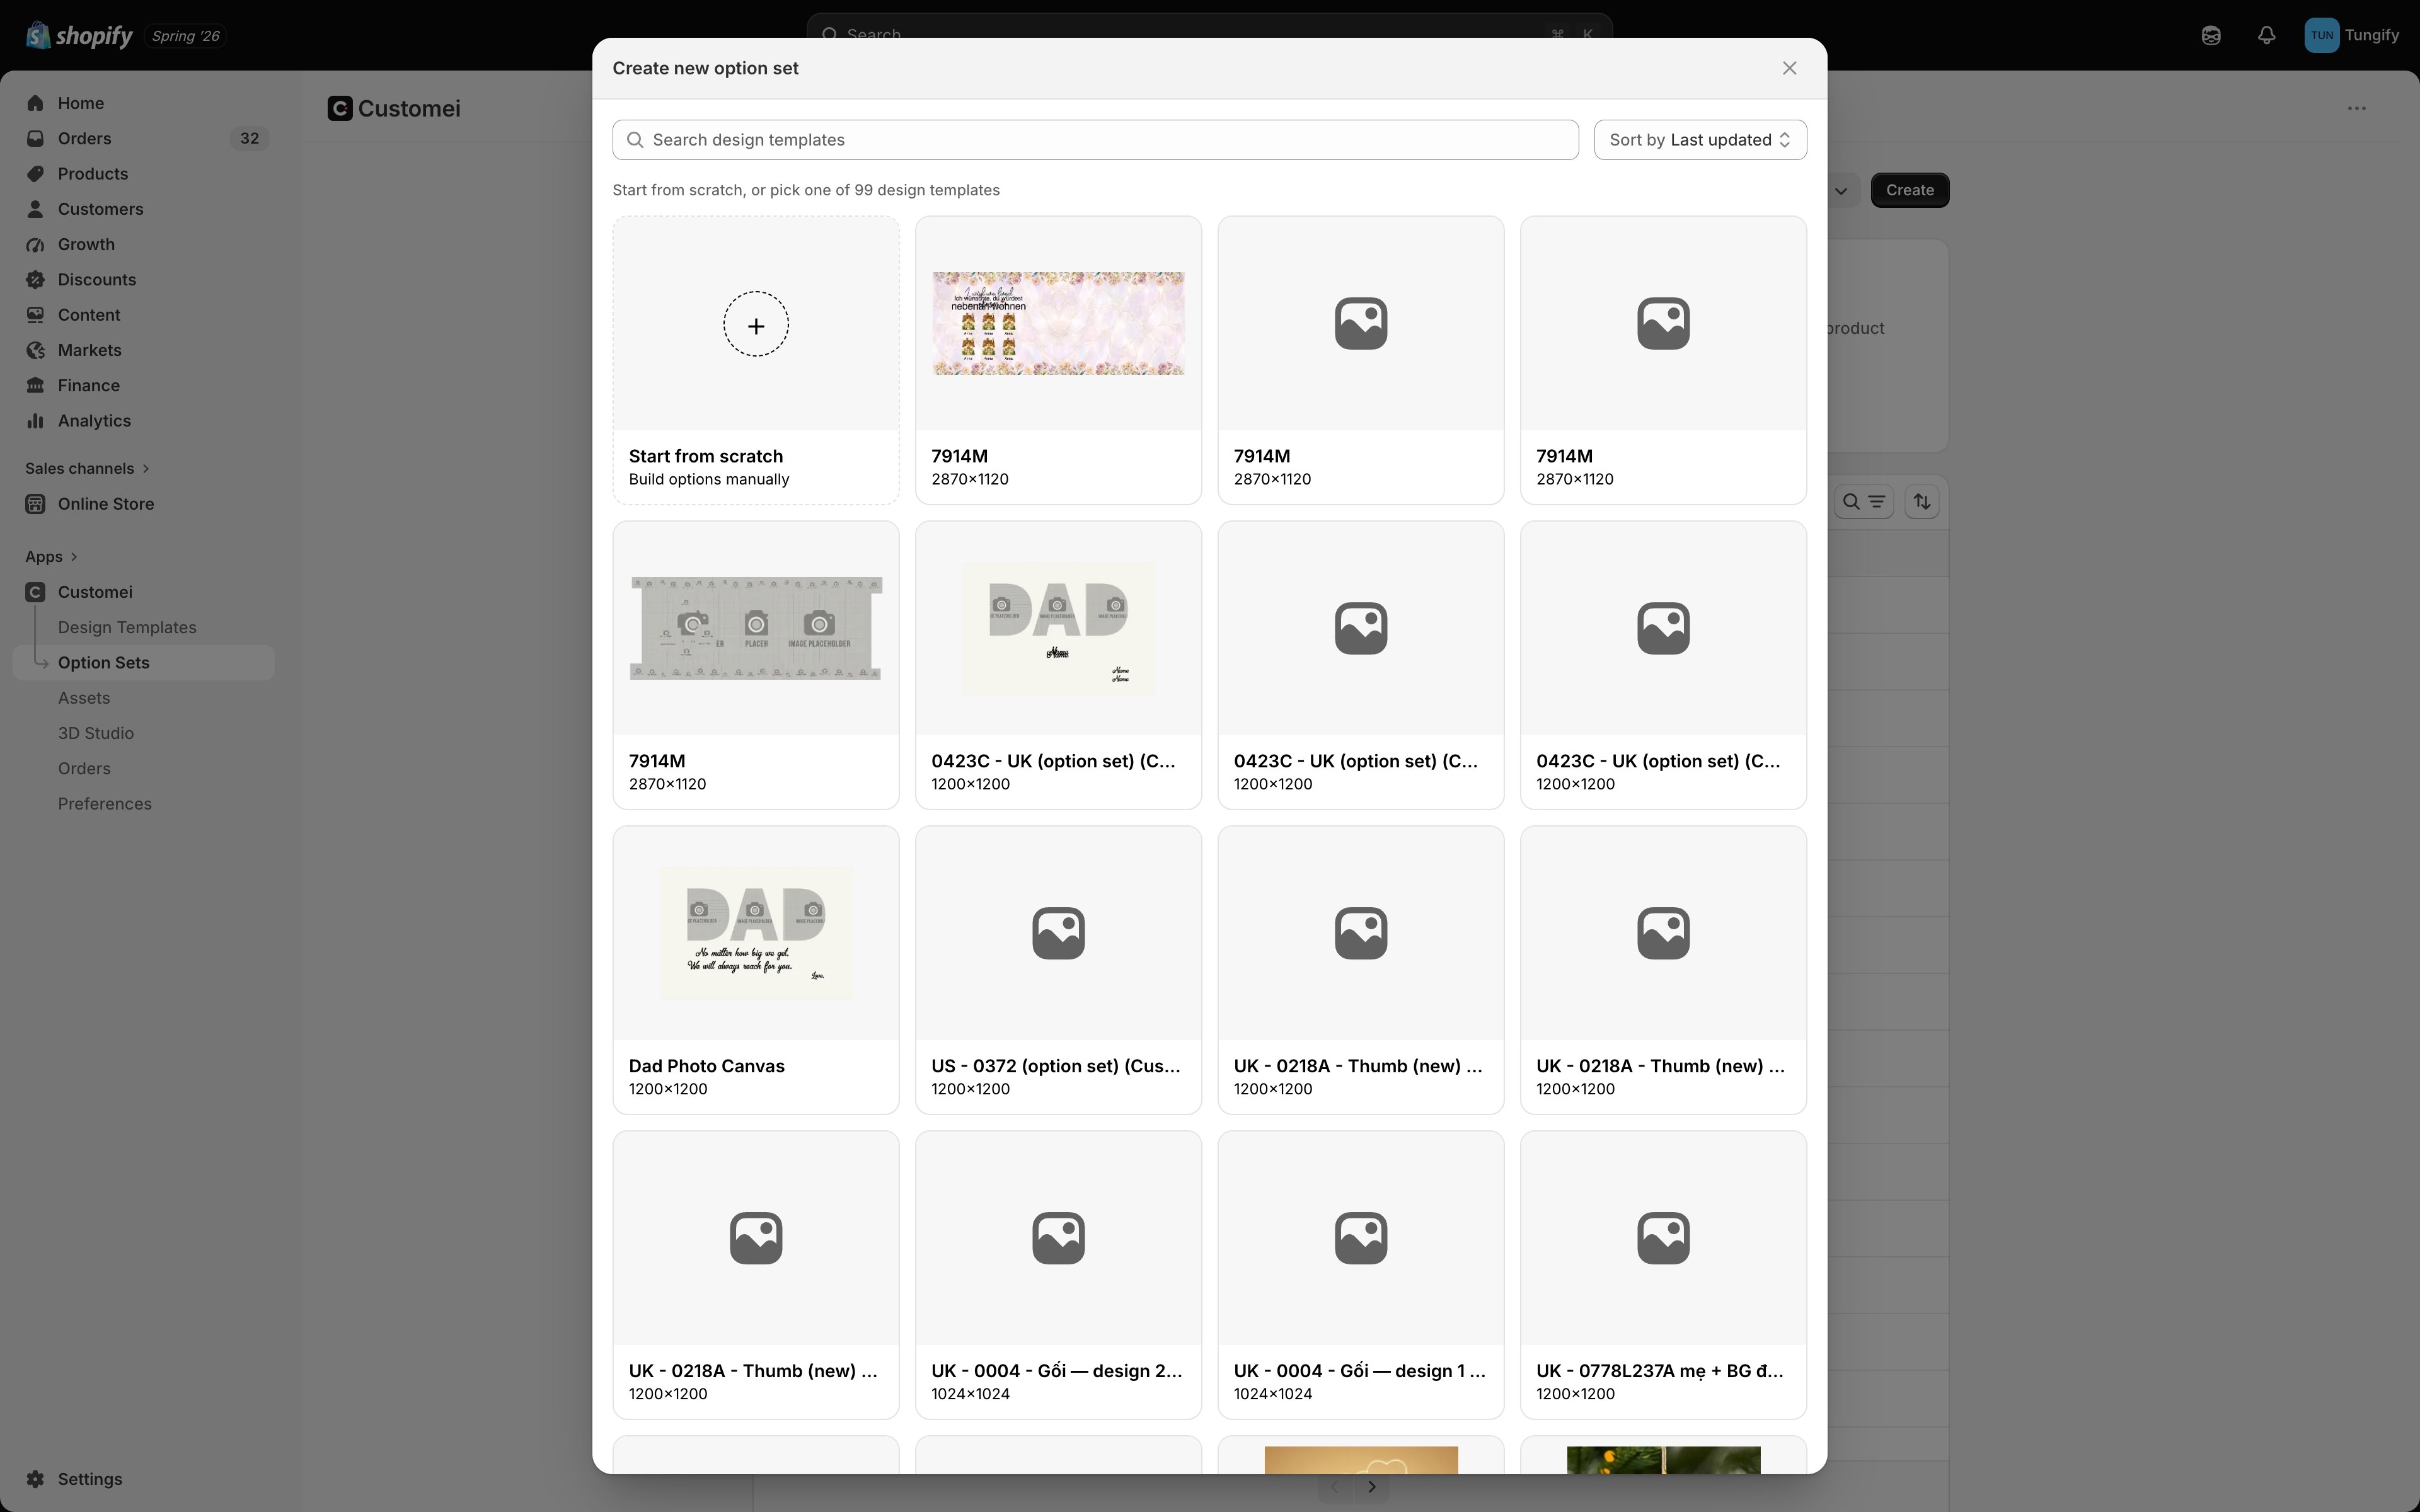Select the UK - 0004 - Gối design 1 template

point(1361,1275)
